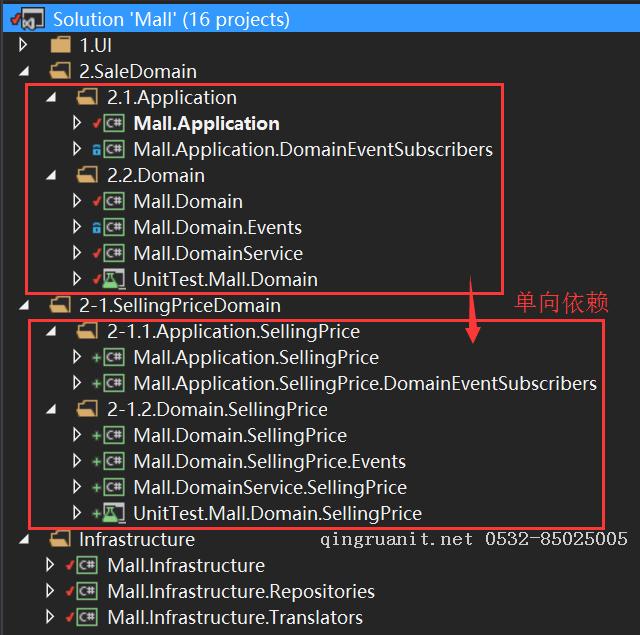The image size is (640, 635).
Task: Select the Mall.Domain project name
Action: tap(188, 202)
